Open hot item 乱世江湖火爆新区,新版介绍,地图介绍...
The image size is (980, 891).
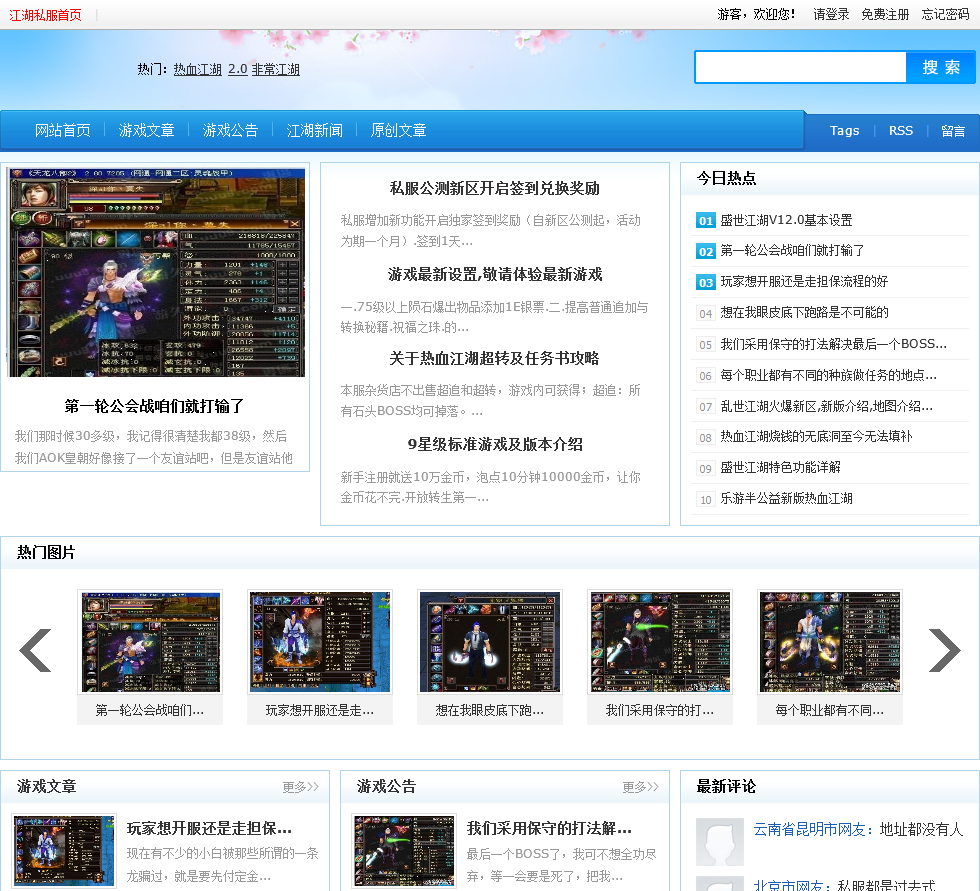(826, 406)
